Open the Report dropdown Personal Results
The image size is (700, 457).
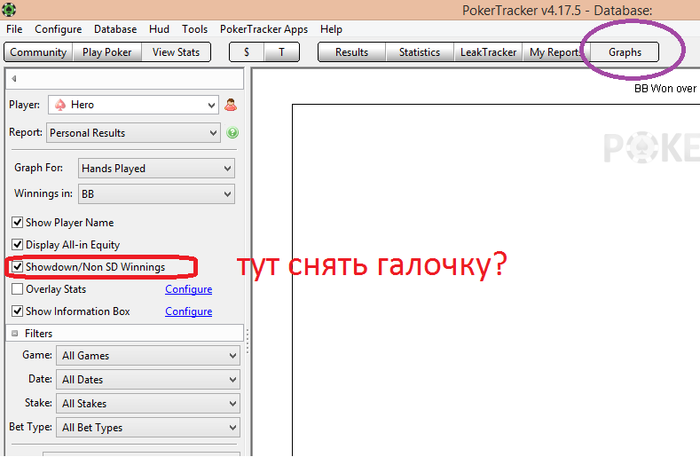(x=133, y=133)
